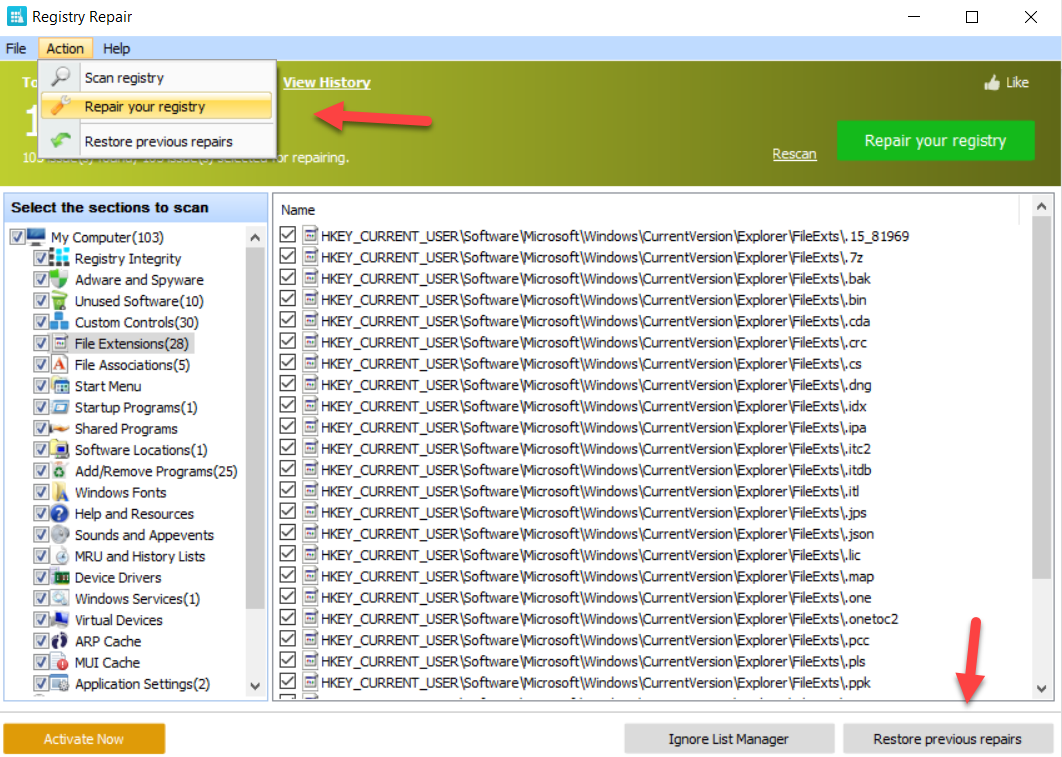Click the Registry Integrity section icon

60,258
